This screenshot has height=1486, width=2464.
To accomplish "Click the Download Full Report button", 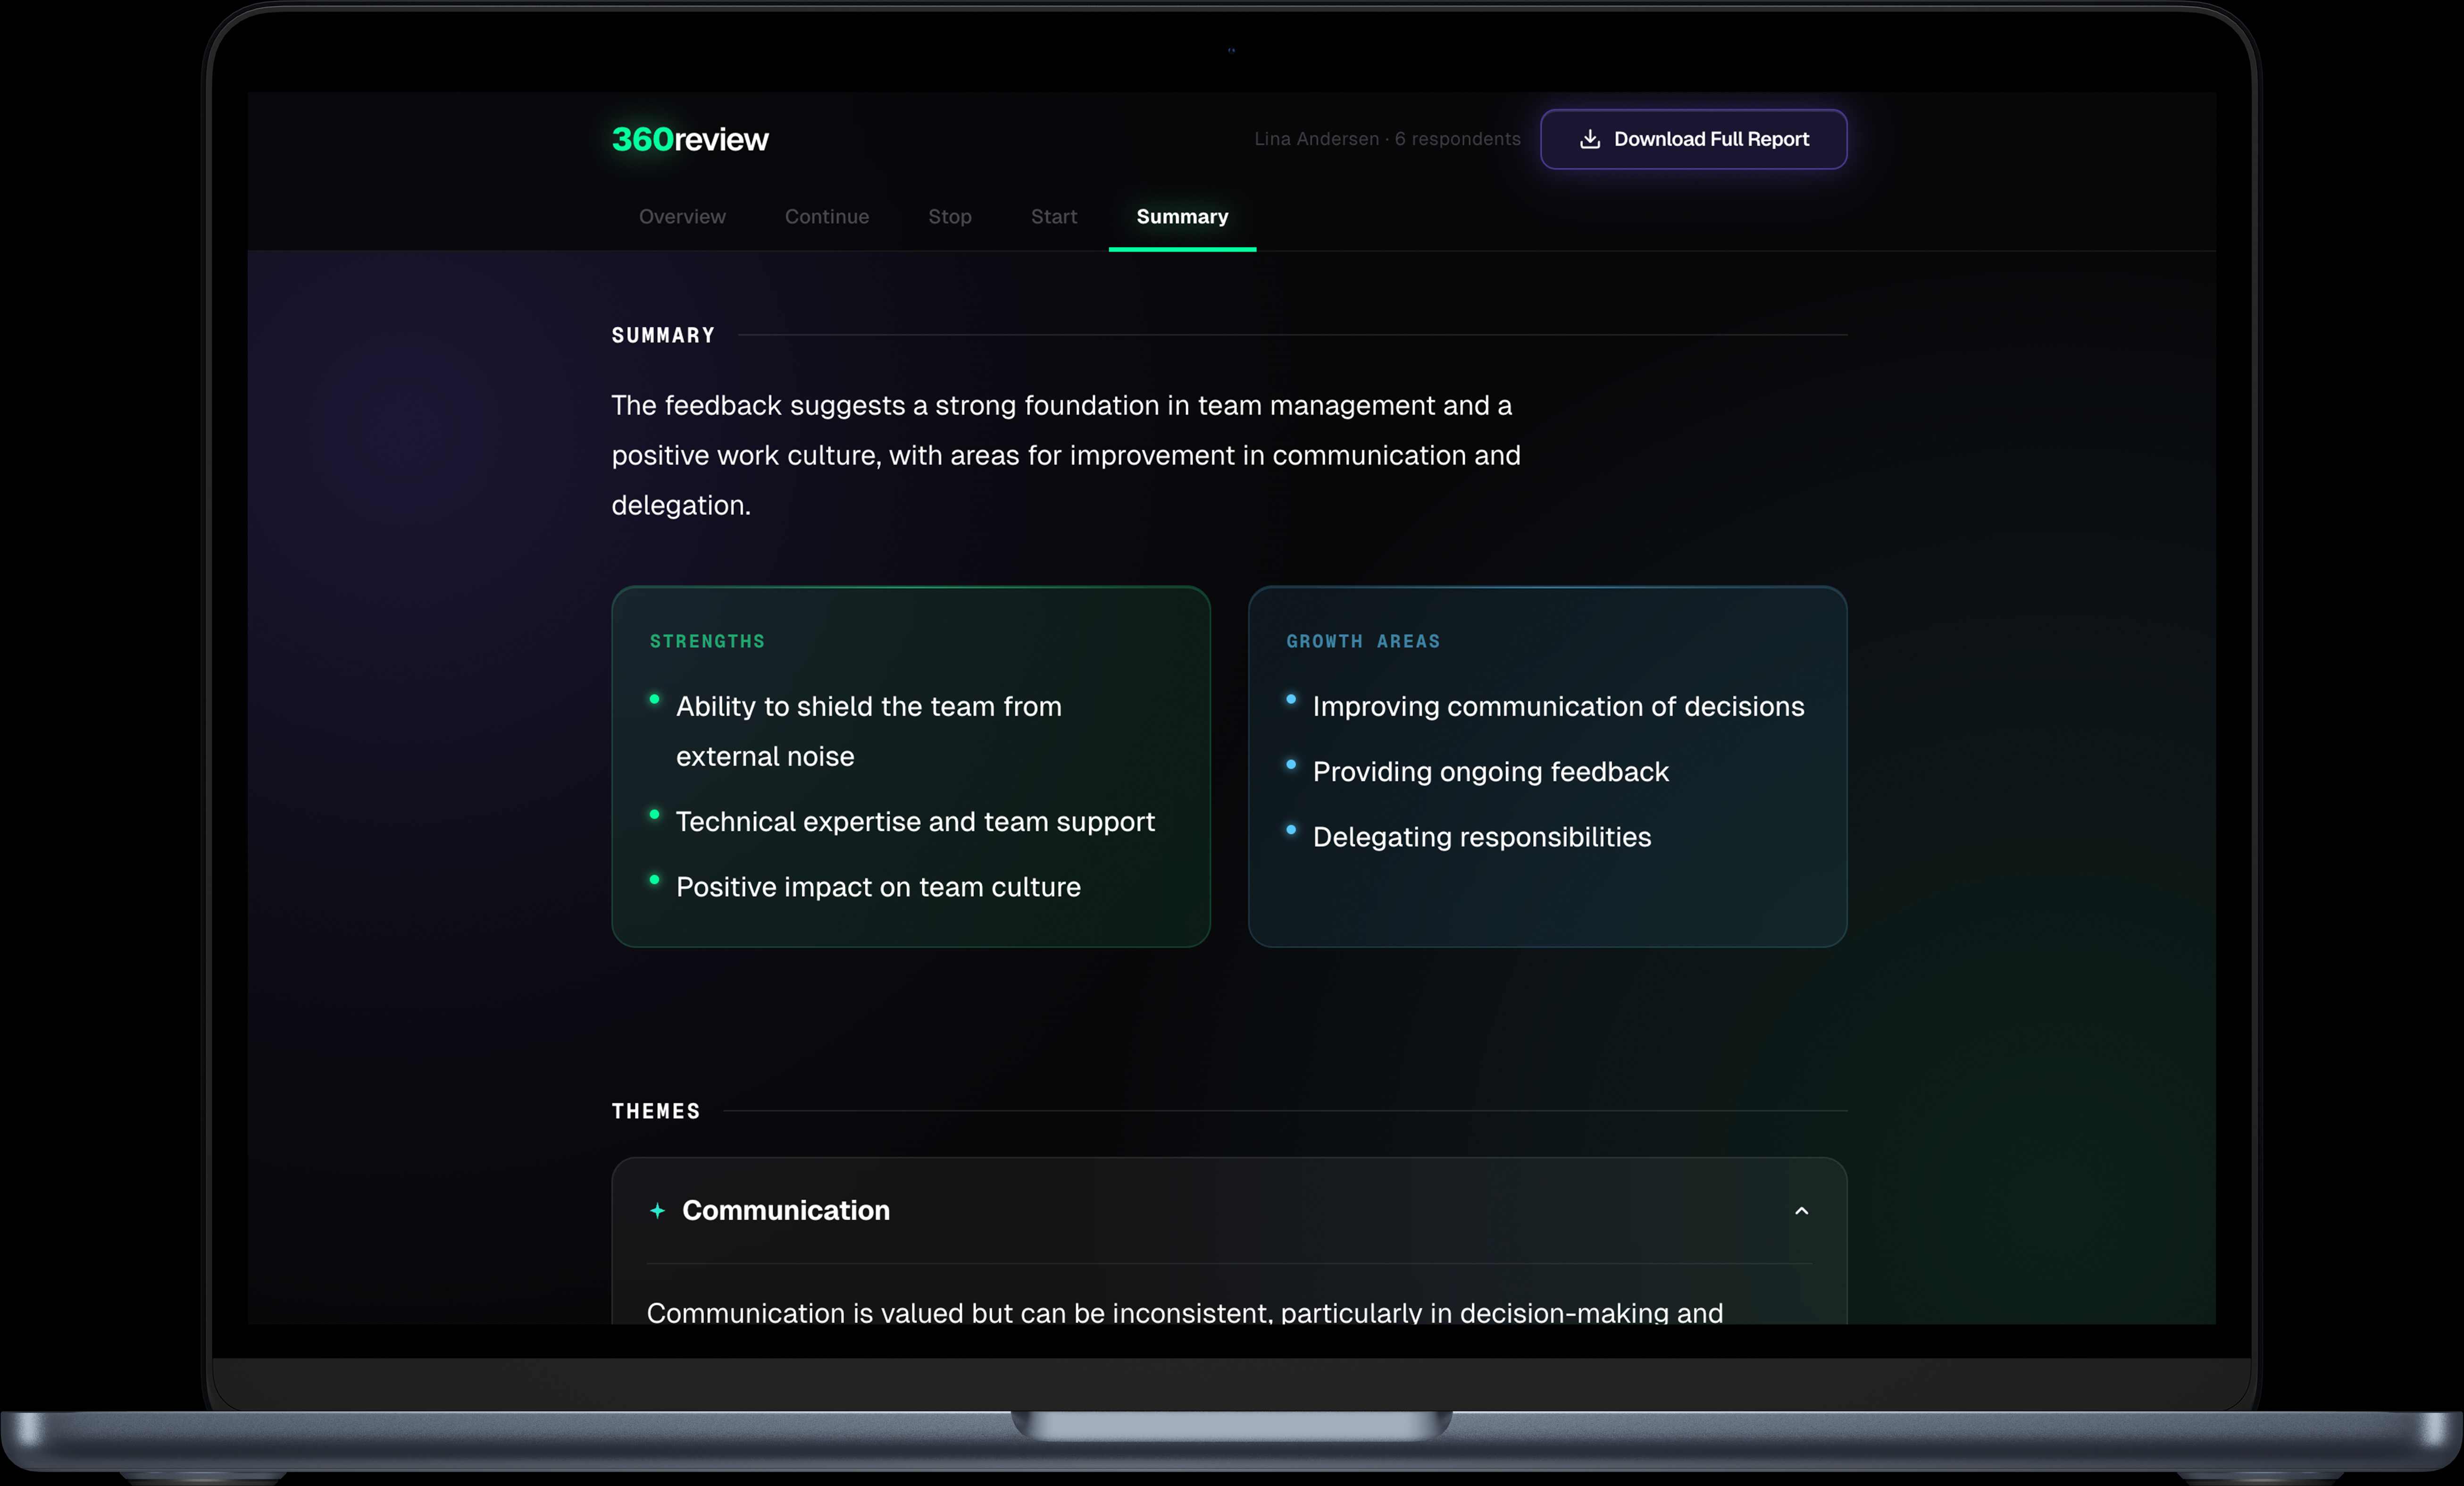I will click(x=1693, y=139).
